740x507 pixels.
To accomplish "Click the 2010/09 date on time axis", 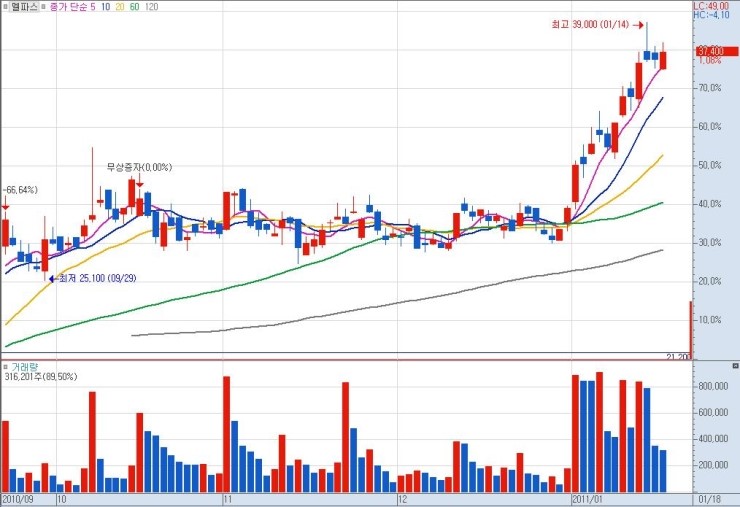I will [18, 497].
